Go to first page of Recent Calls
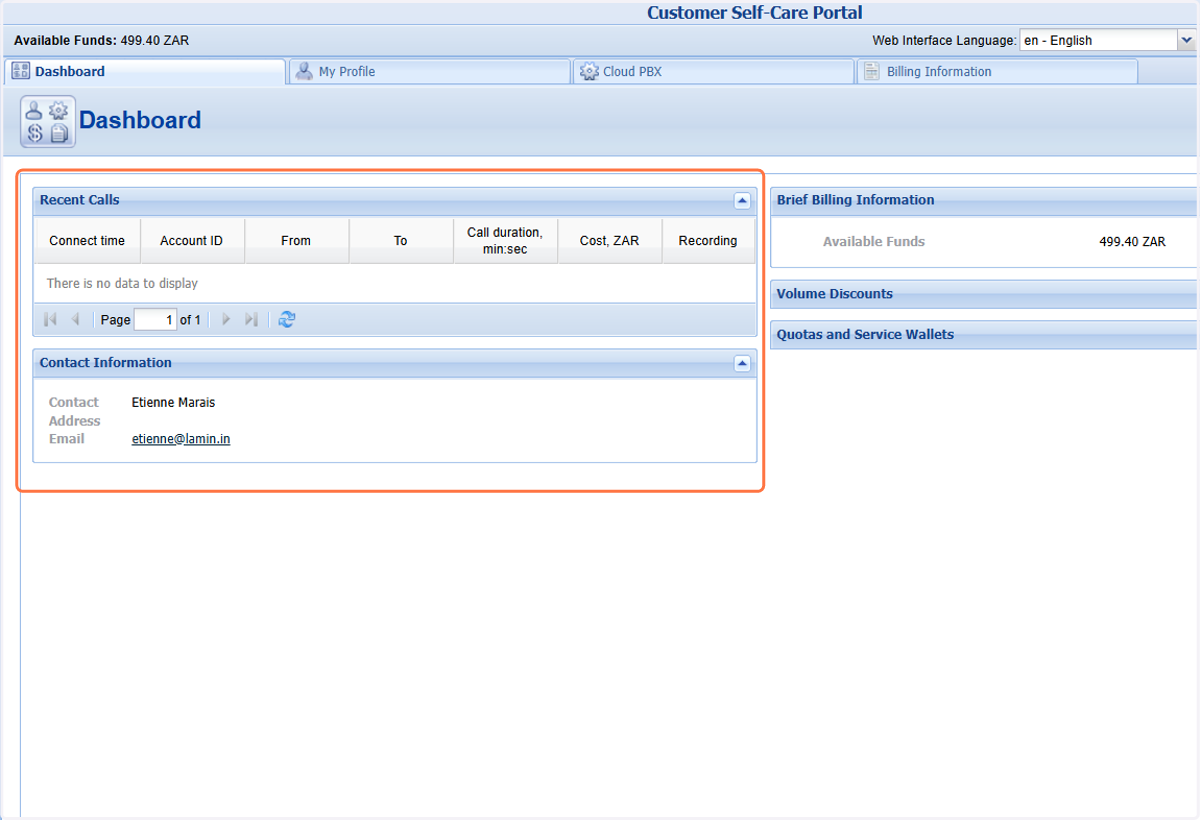This screenshot has height=820, width=1200. coord(50,319)
